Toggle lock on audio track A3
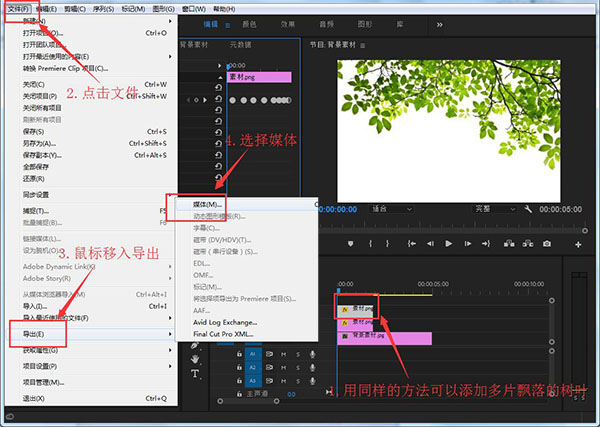Viewport: 600px width, 427px height. tap(239, 381)
